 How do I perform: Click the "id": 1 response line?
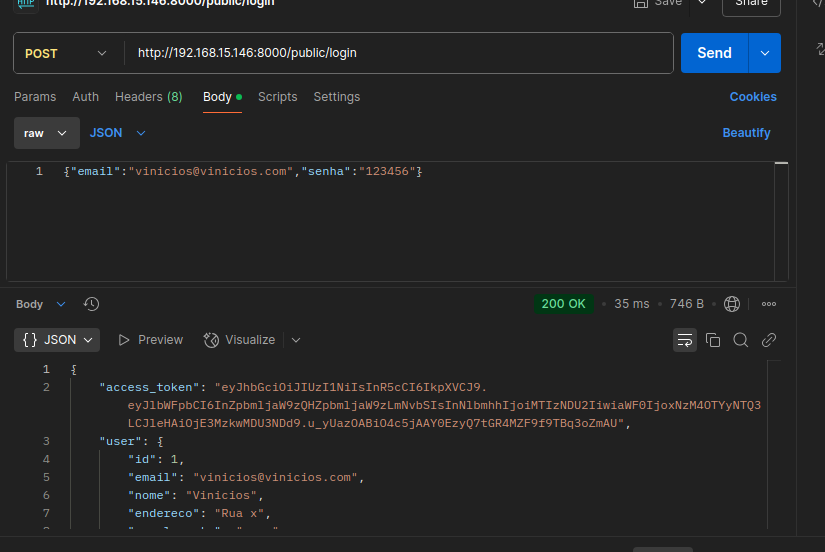point(156,459)
